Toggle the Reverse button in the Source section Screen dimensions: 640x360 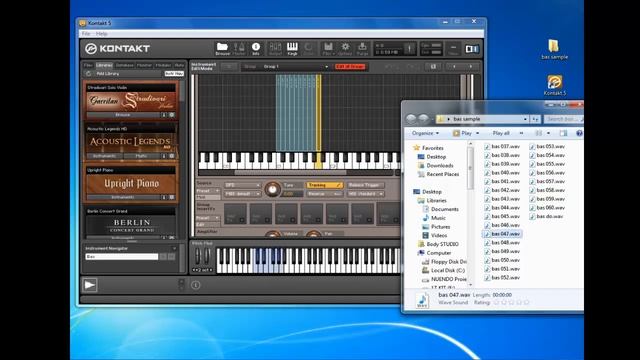324,194
